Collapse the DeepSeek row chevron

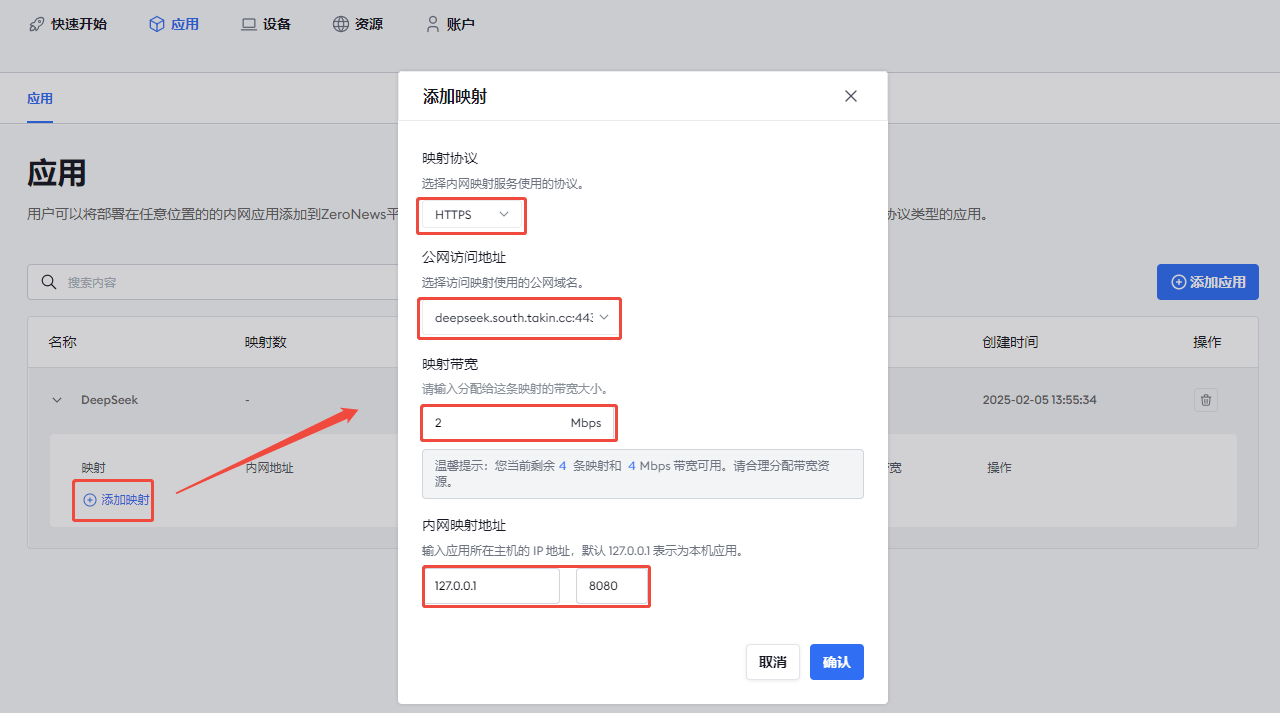point(57,400)
